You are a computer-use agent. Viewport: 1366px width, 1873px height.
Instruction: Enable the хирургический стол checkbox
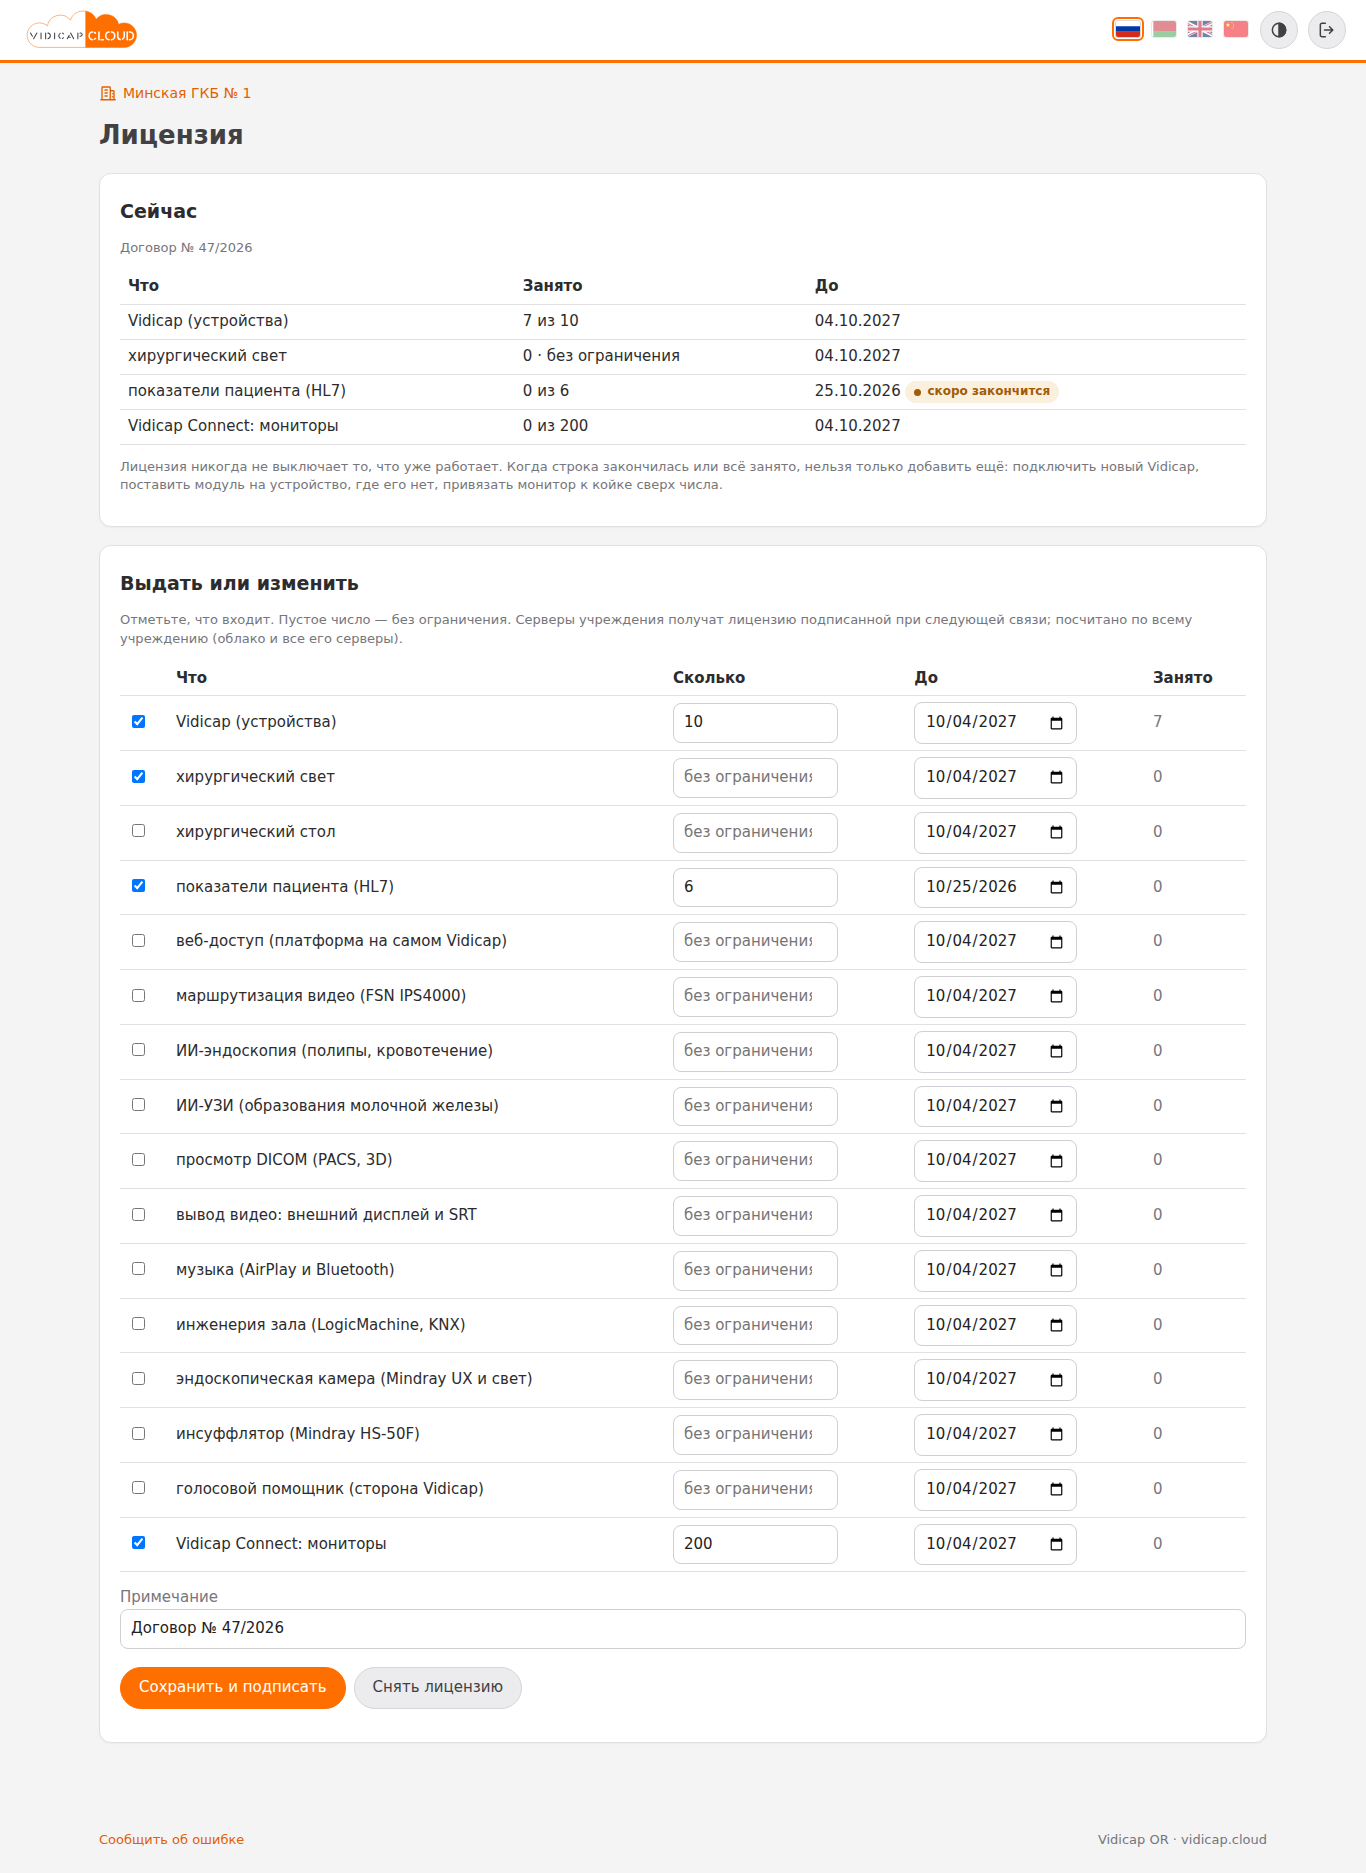pyautogui.click(x=139, y=831)
